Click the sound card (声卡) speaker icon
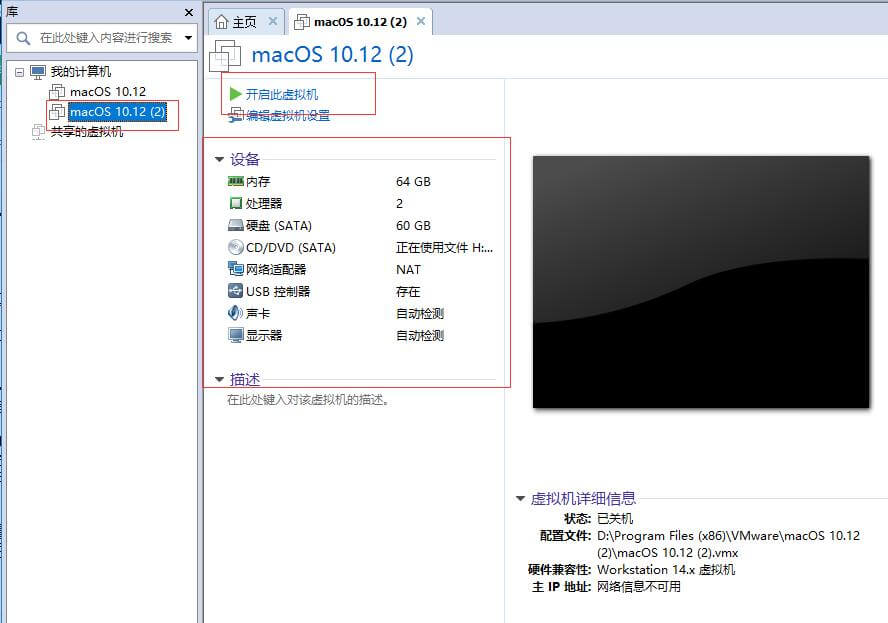This screenshot has height=623, width=888. point(236,313)
